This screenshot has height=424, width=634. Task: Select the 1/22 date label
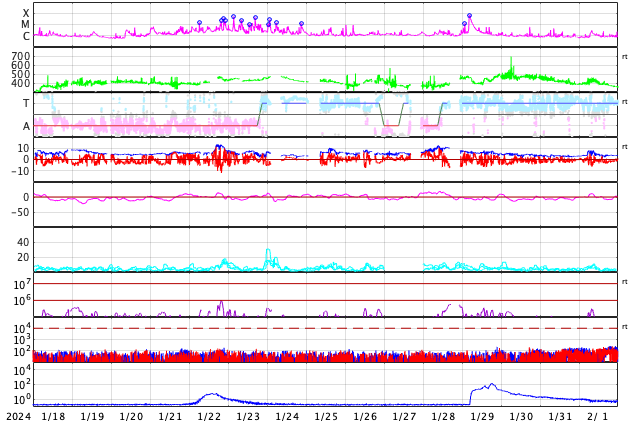tap(209, 416)
